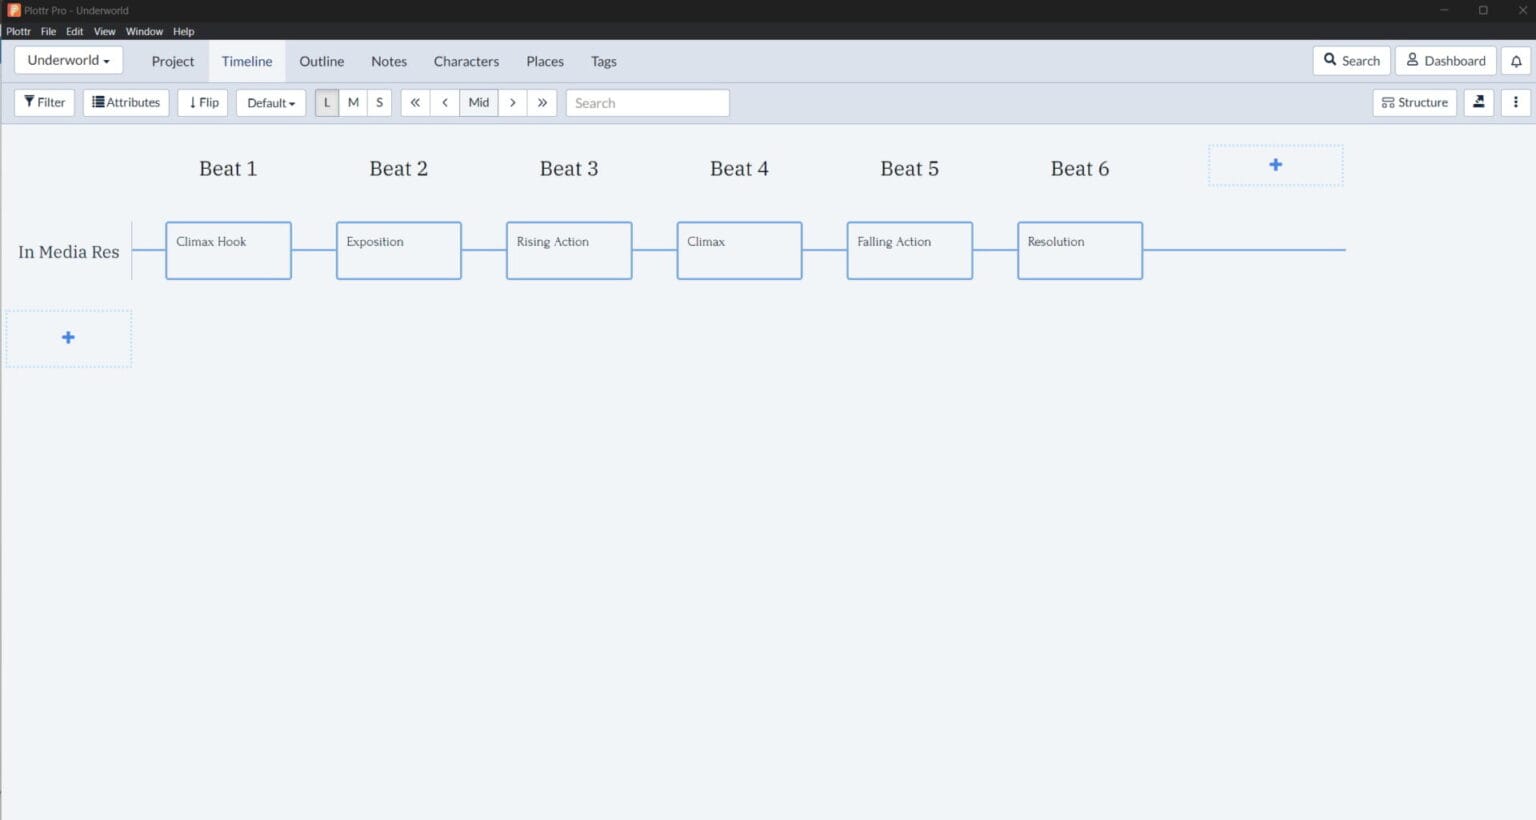Add a new beat column
Screen dimensions: 1536x820
pyautogui.click(x=1275, y=165)
